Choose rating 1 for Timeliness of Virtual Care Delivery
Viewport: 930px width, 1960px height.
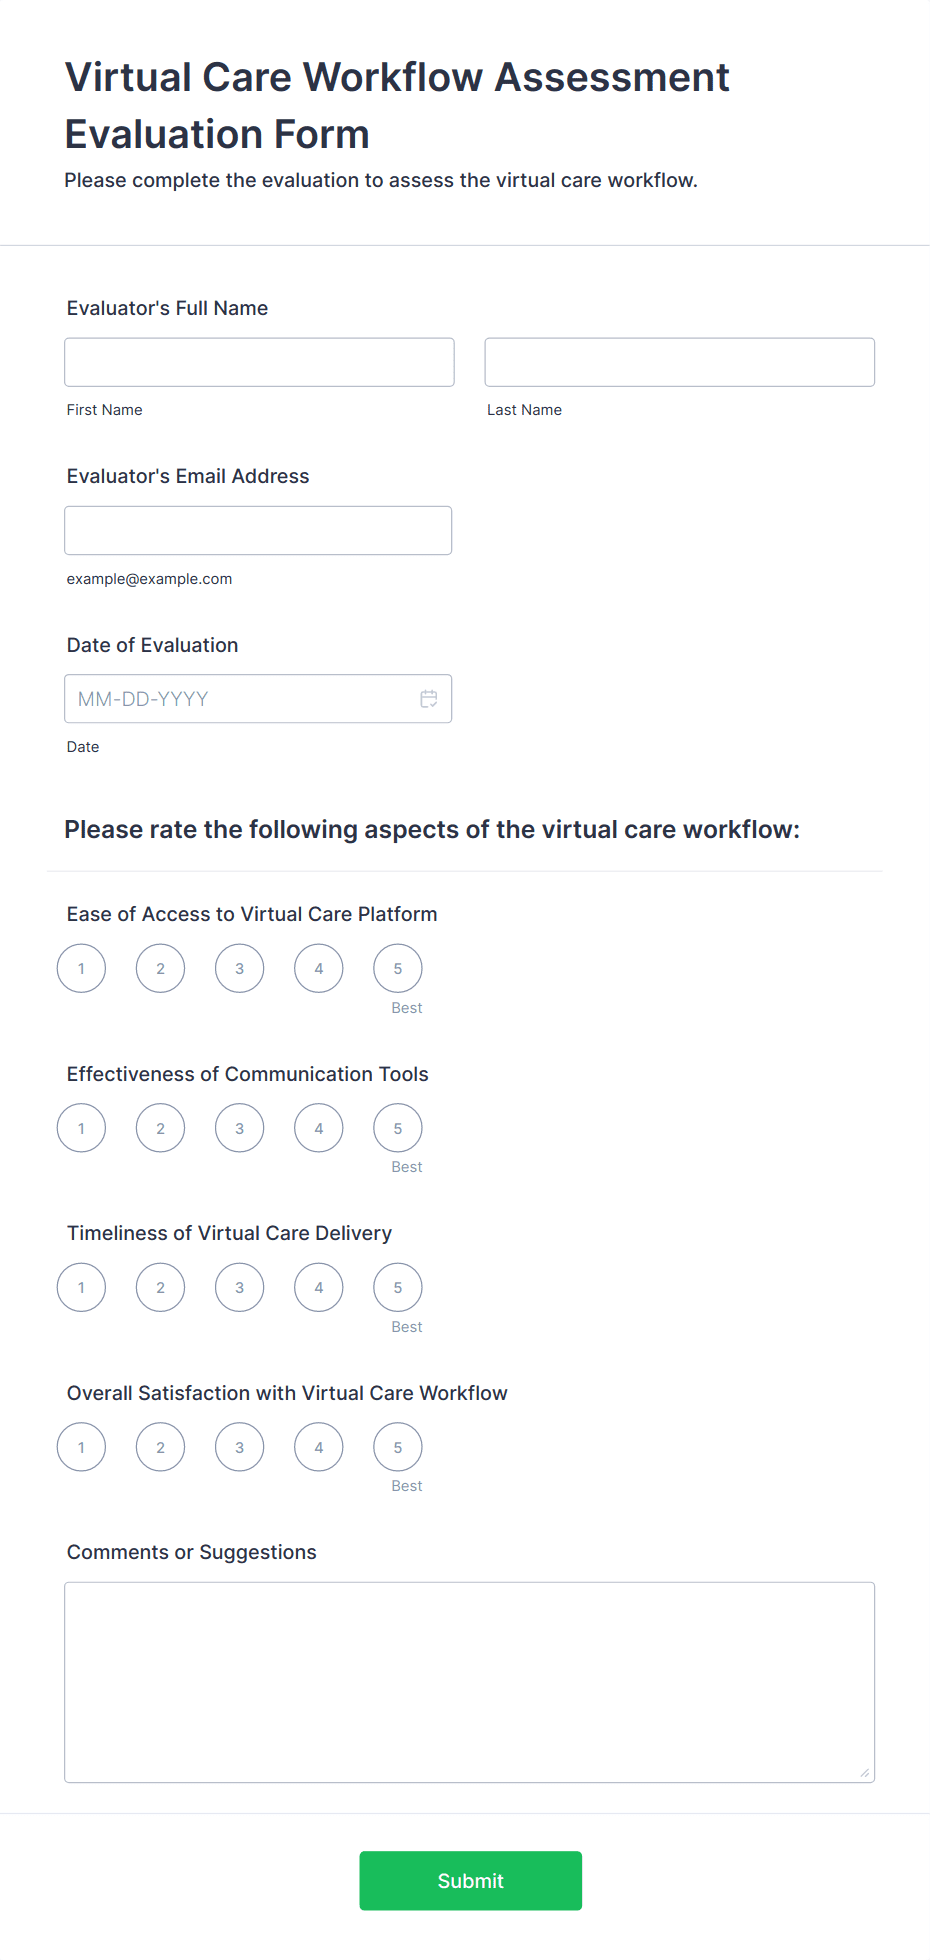tap(81, 1287)
